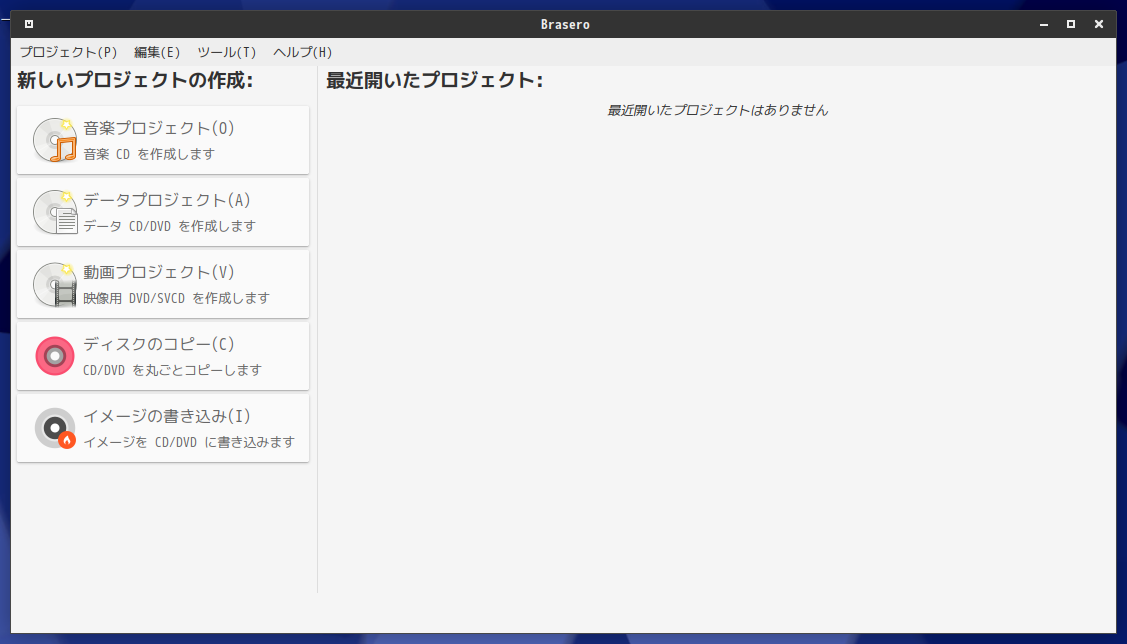Click the window menu icon in title bar
Image resolution: width=1127 pixels, height=644 pixels.
(x=29, y=24)
